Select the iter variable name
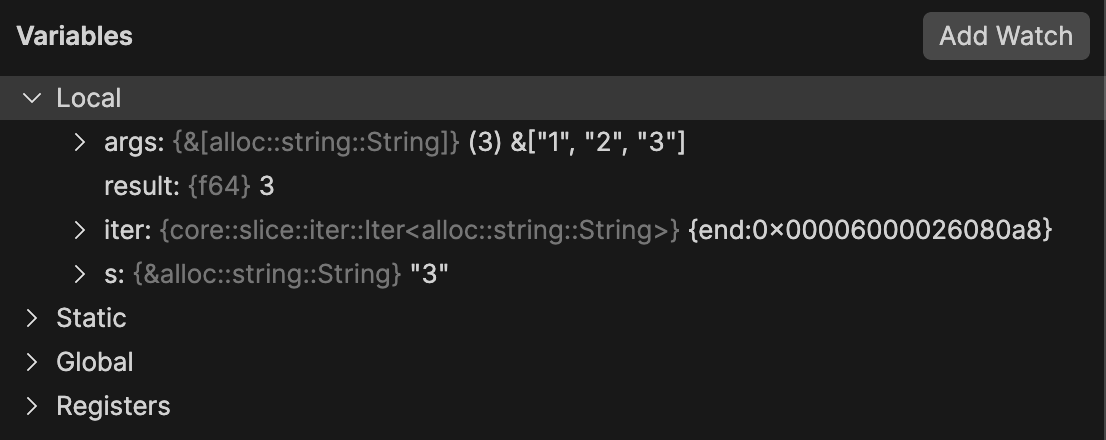The height and width of the screenshot is (440, 1106). point(128,230)
